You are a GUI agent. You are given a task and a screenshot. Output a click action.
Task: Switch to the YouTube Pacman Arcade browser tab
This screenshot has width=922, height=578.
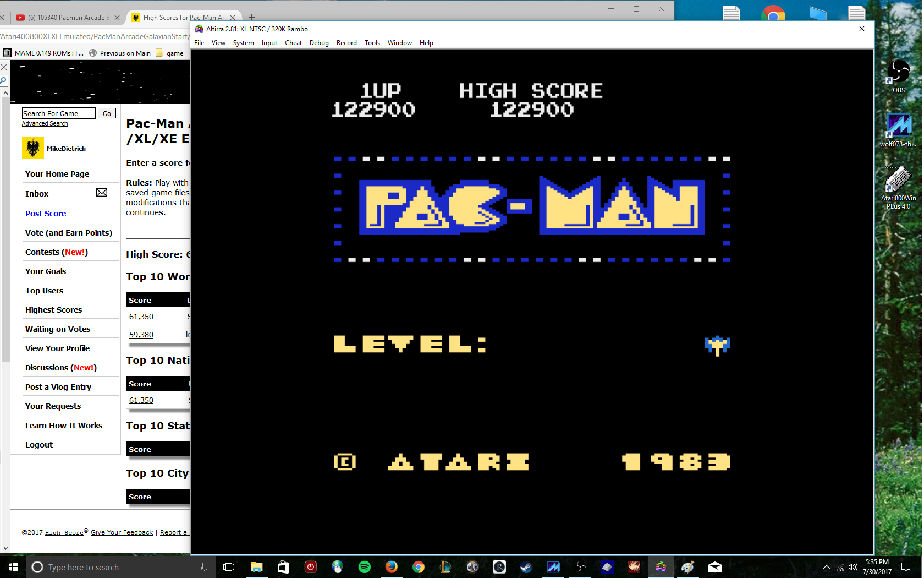66,18
